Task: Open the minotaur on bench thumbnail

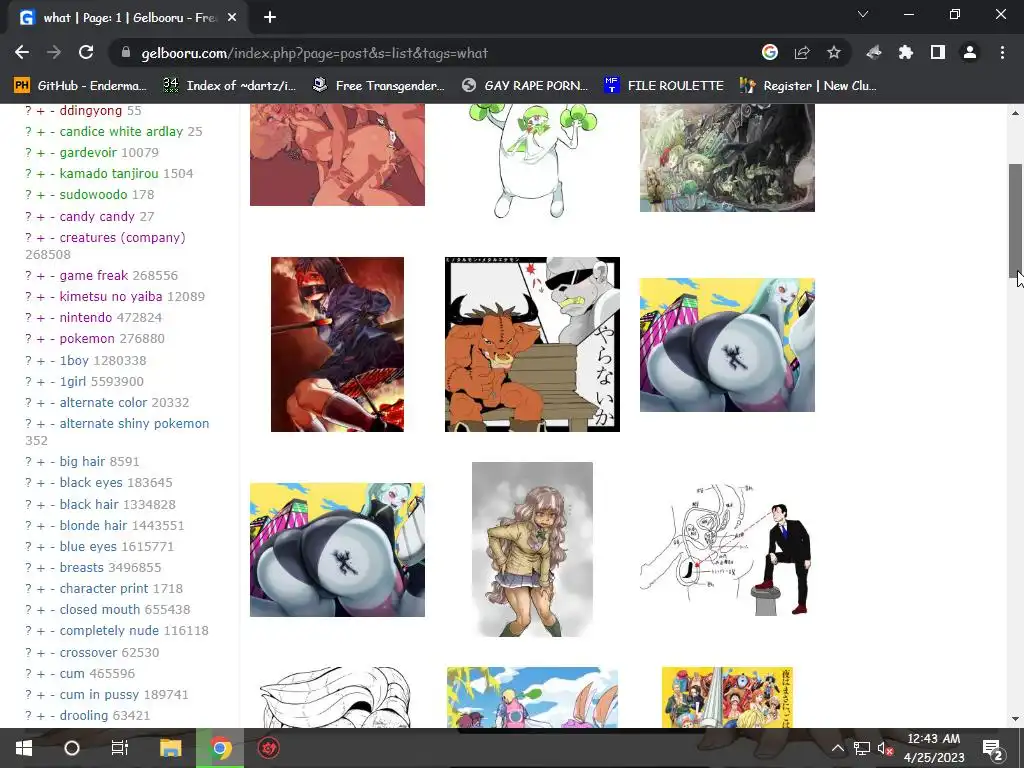Action: coord(532,344)
